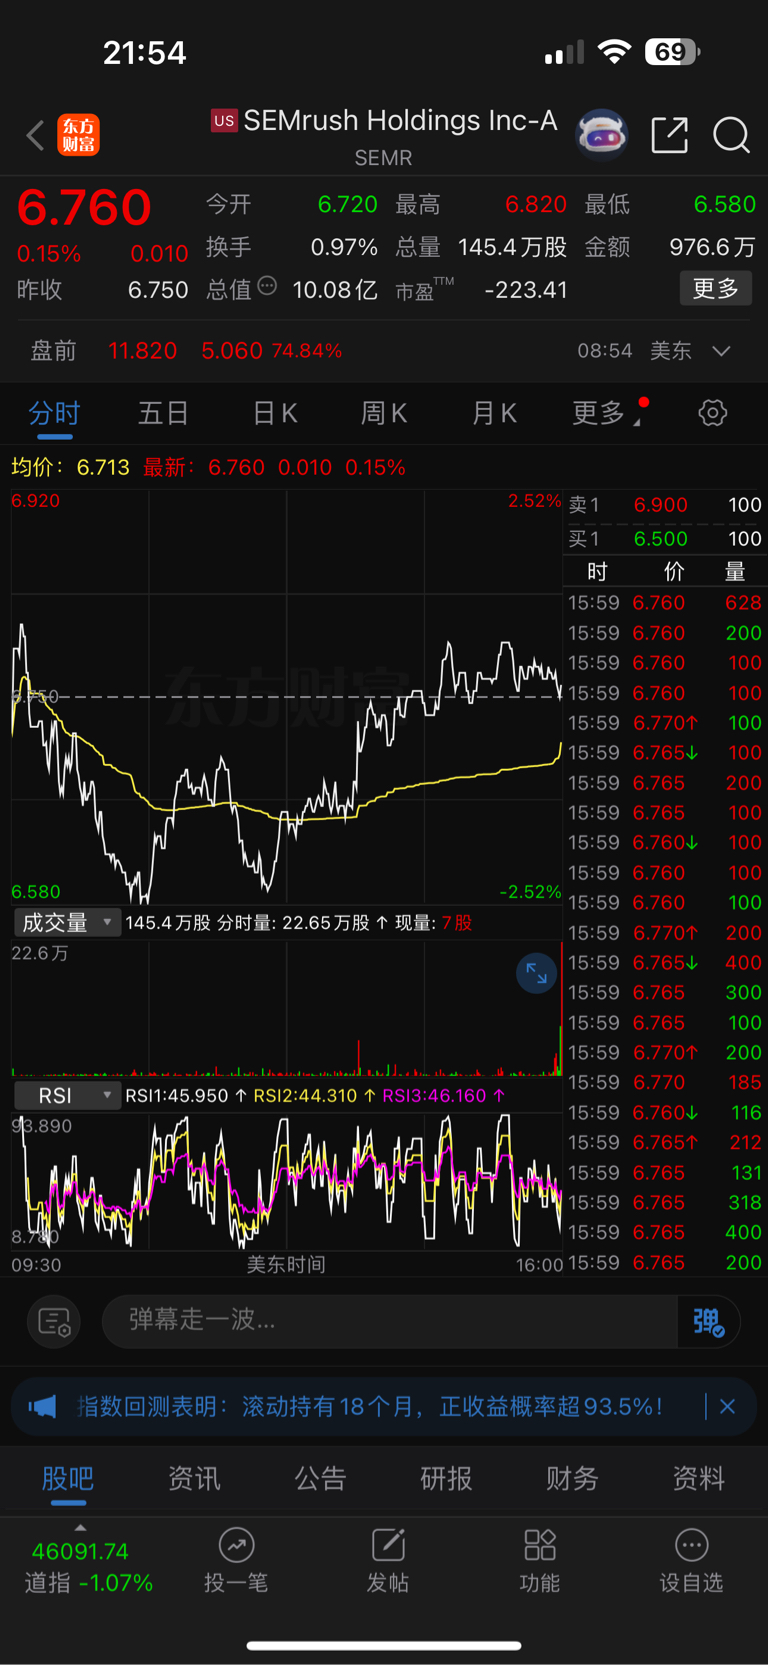This screenshot has width=768, height=1665.
Task: Tap the 总量 145.4万股 value
Action: [513, 247]
